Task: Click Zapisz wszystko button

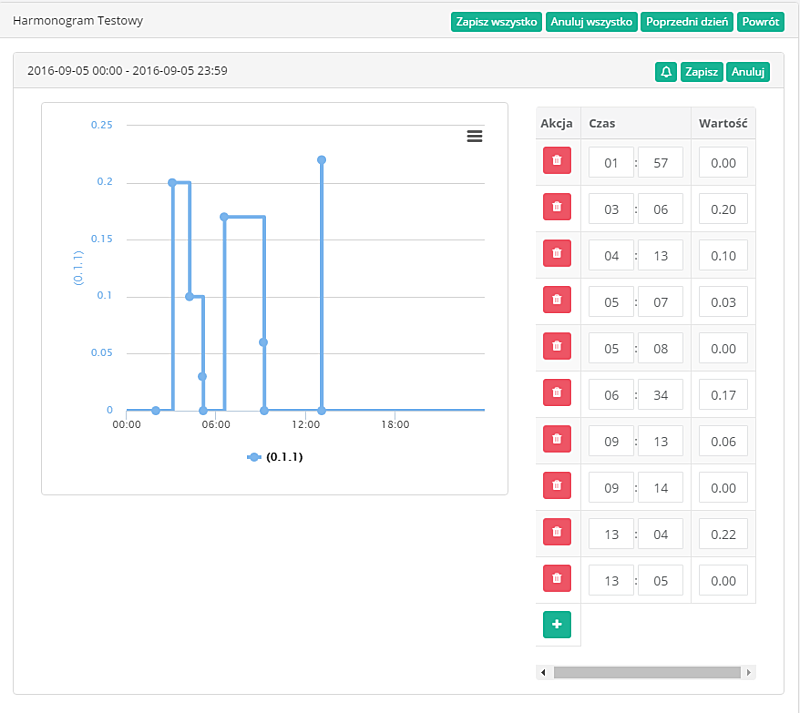Action: (x=496, y=22)
